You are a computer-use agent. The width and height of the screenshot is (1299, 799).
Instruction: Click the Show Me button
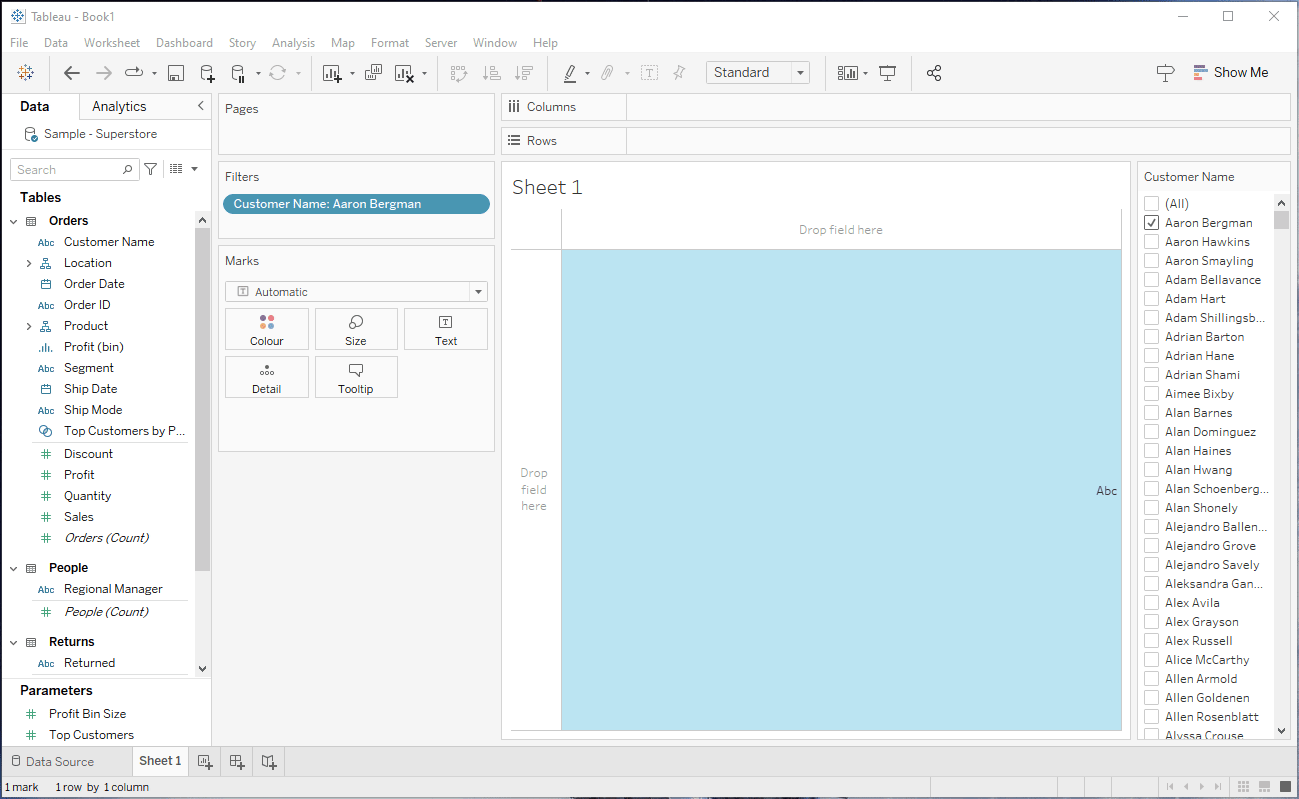[x=1230, y=73]
